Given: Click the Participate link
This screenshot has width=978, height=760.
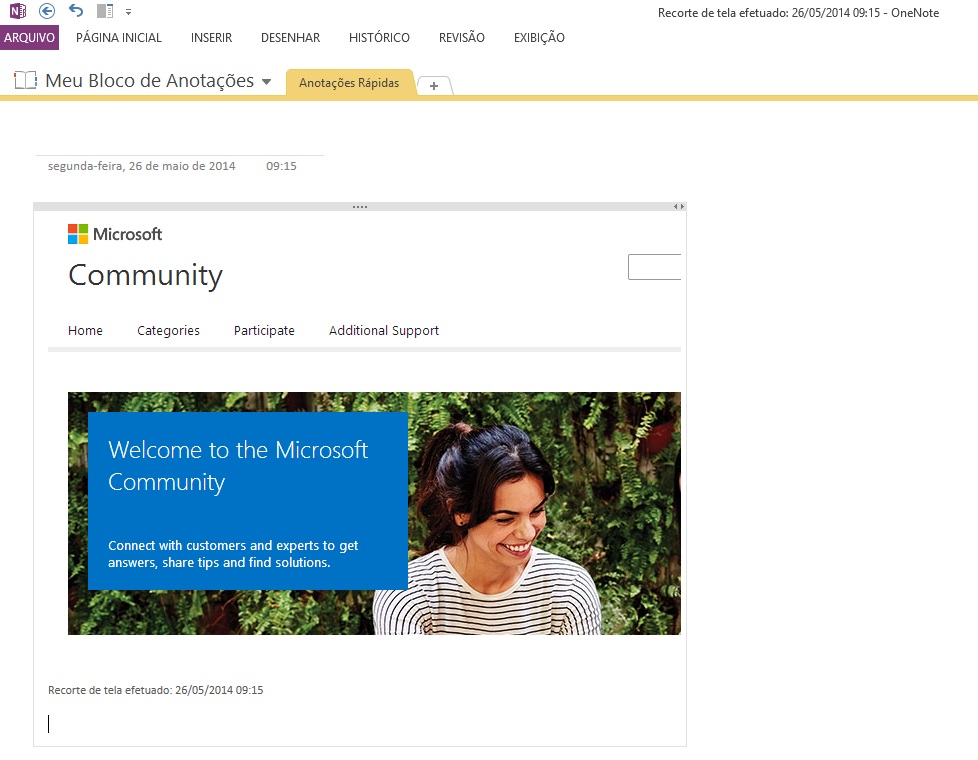Looking at the screenshot, I should (x=264, y=331).
